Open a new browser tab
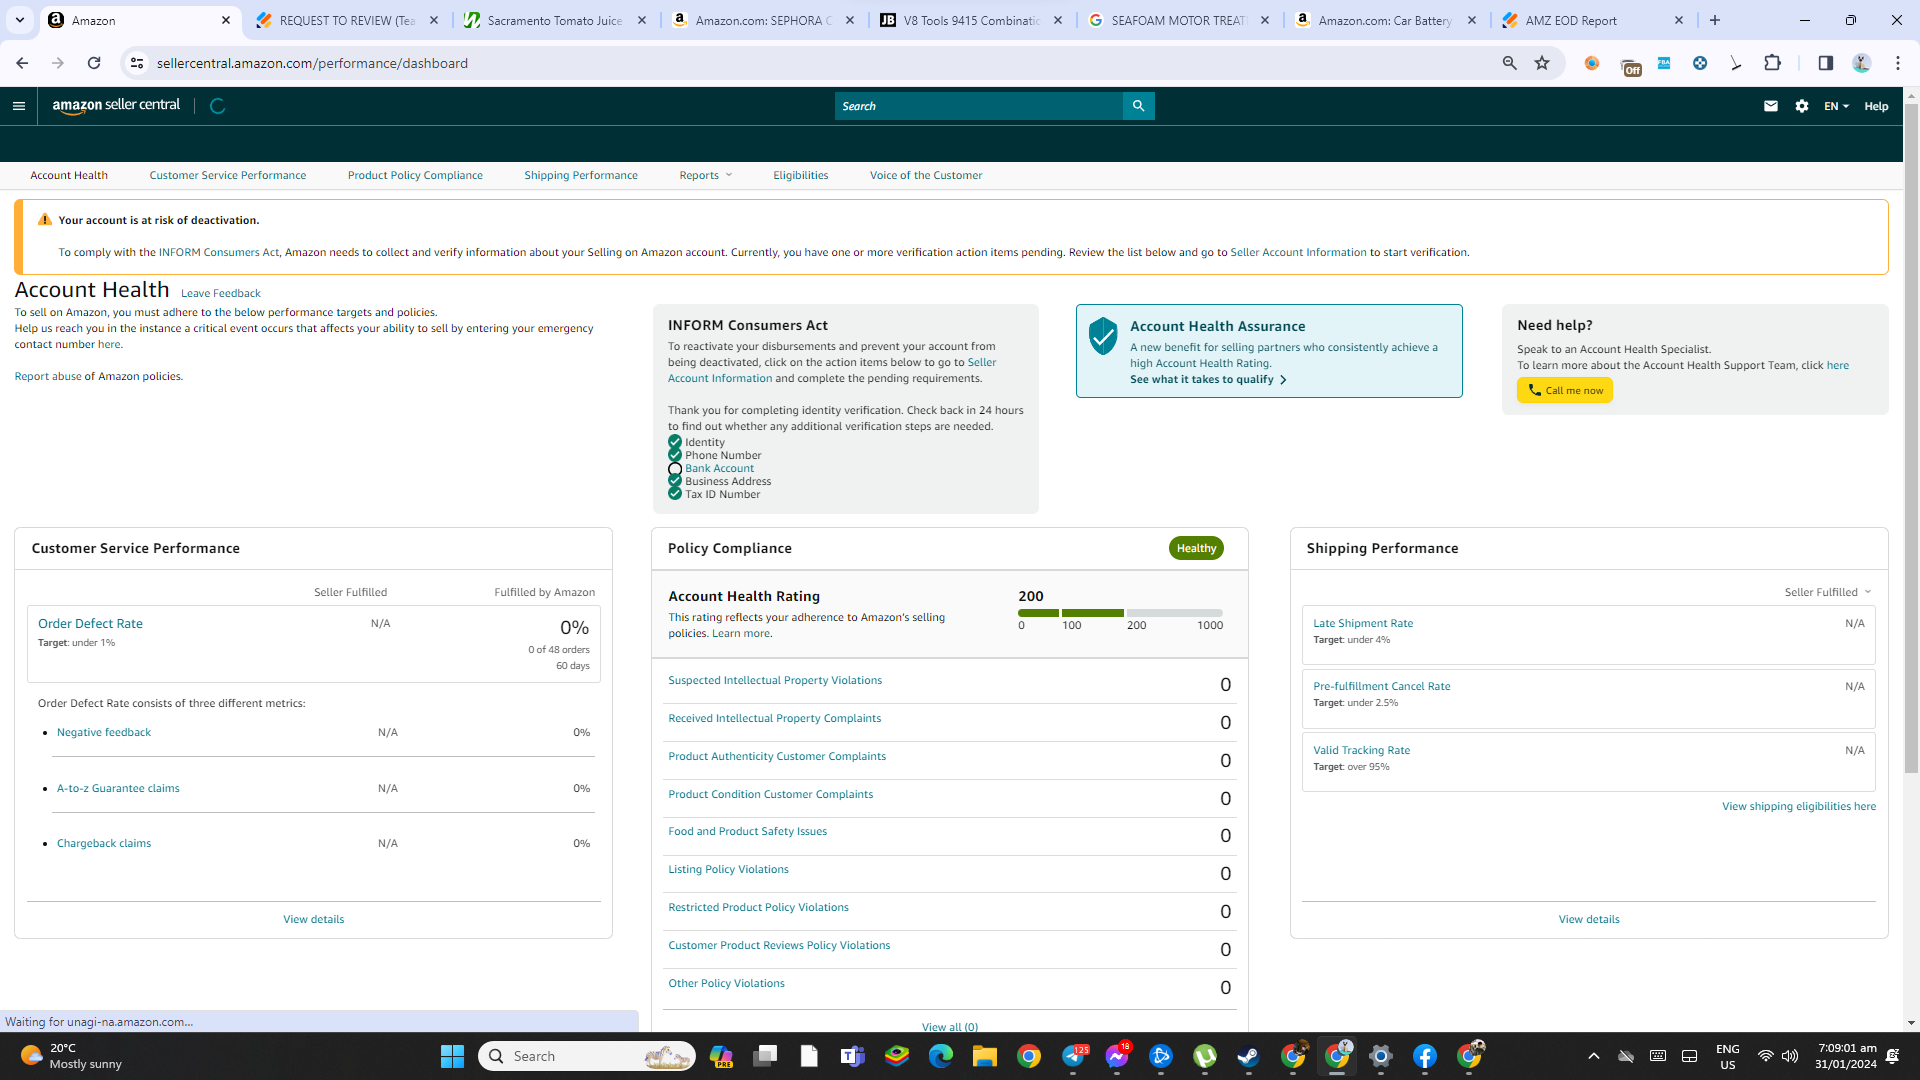The height and width of the screenshot is (1080, 1920). point(1715,20)
